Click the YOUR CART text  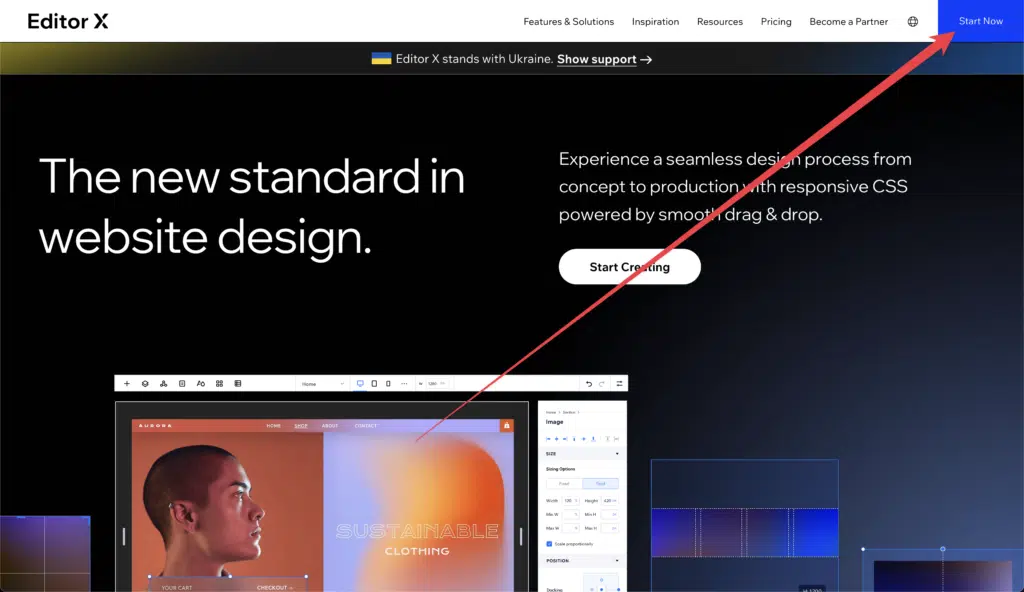click(177, 587)
